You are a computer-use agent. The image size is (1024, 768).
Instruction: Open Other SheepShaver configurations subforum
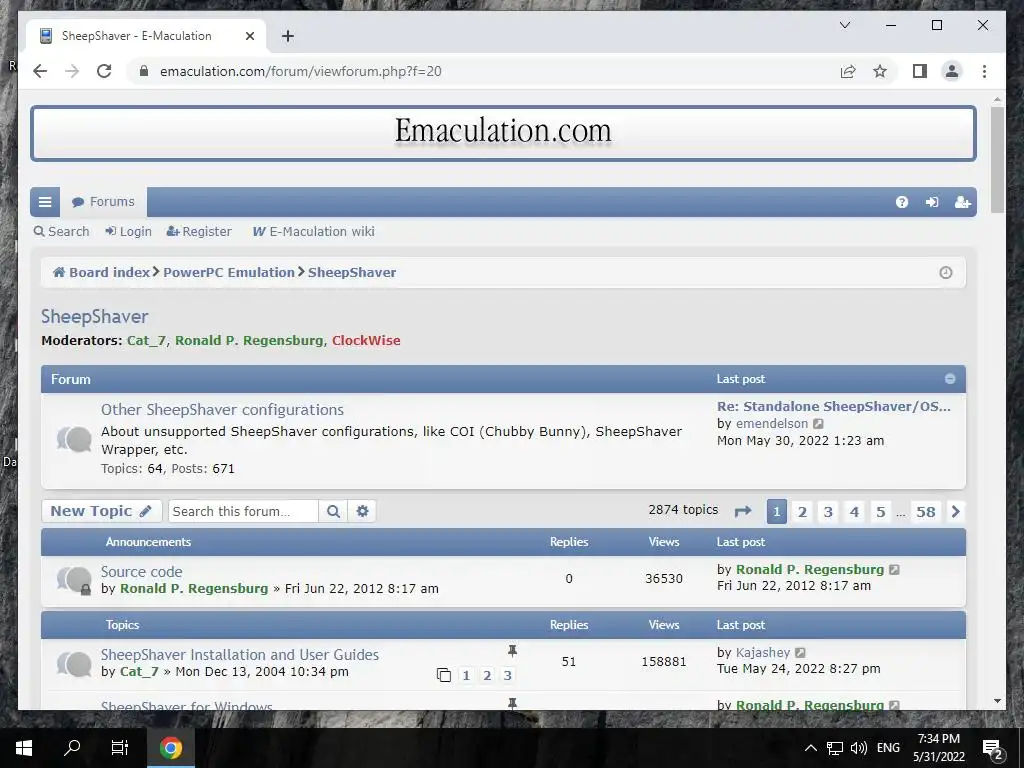[222, 409]
